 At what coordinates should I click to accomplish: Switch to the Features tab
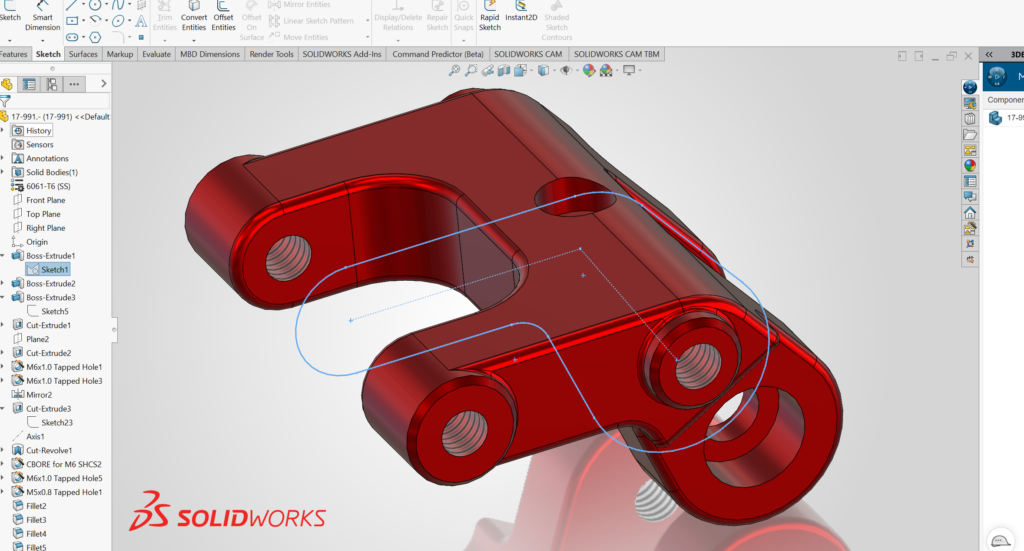[x=14, y=54]
